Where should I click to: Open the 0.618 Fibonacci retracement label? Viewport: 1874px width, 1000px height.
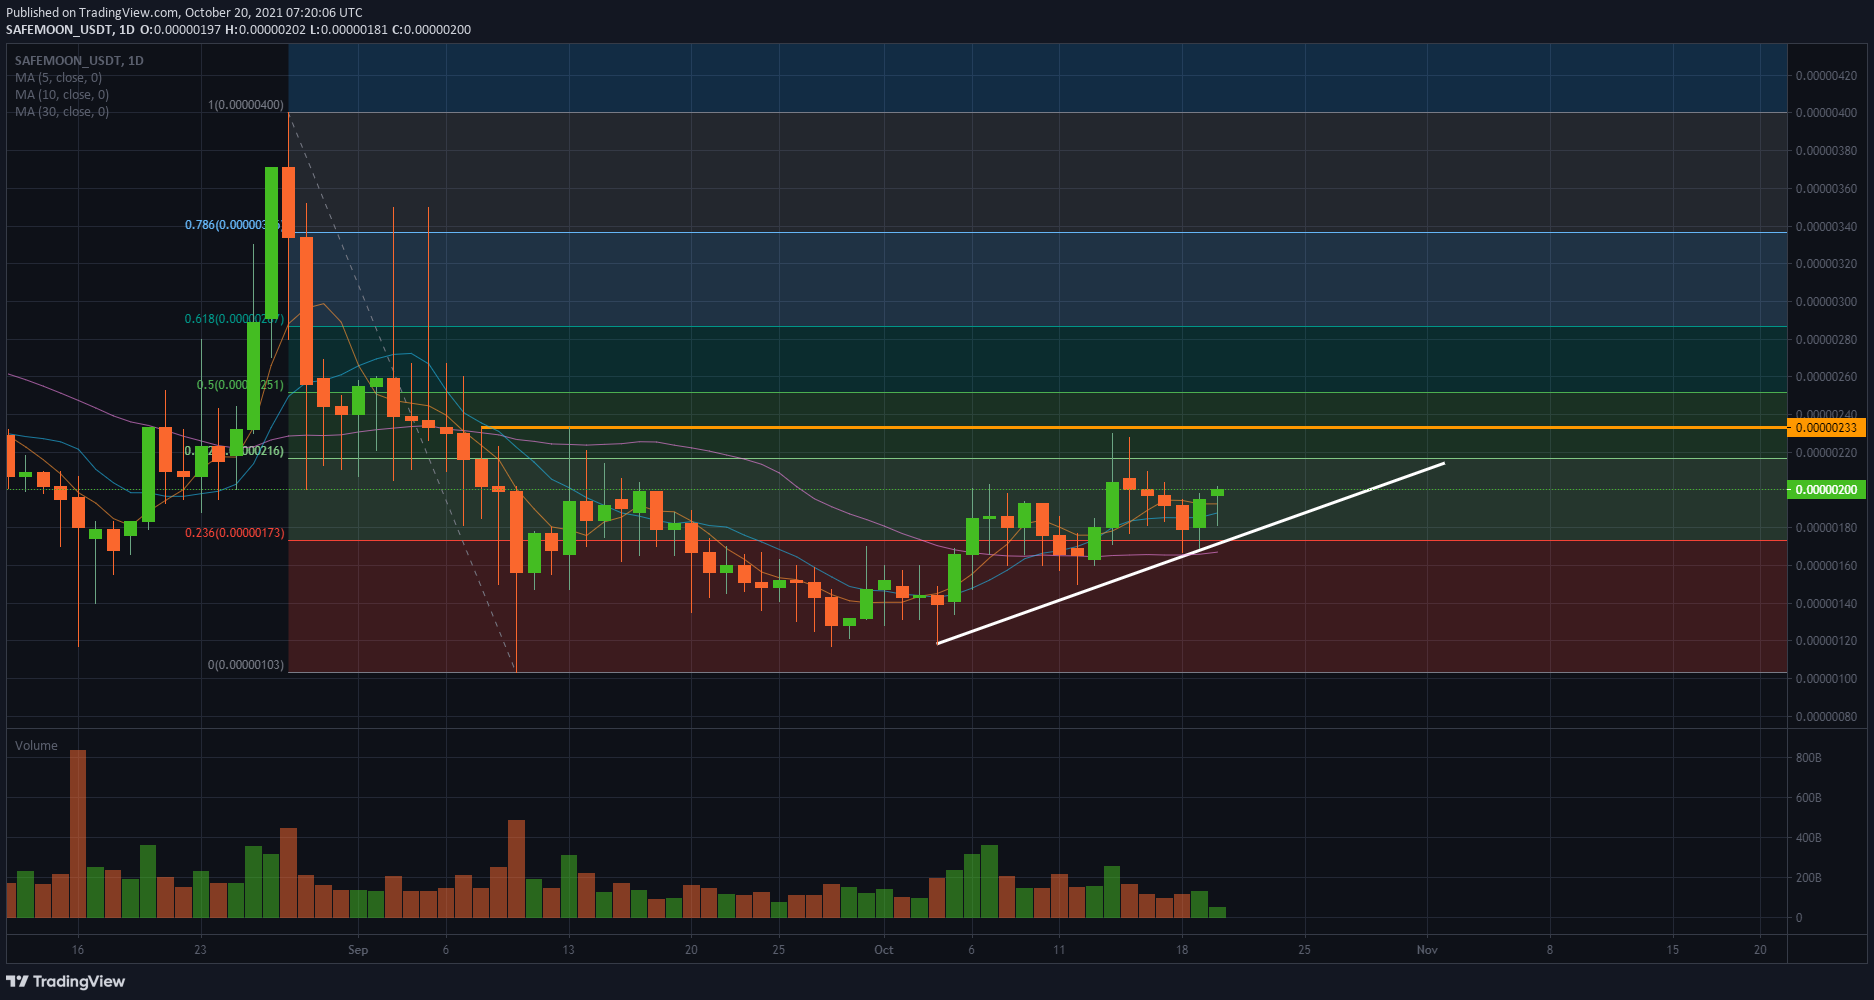coord(232,318)
